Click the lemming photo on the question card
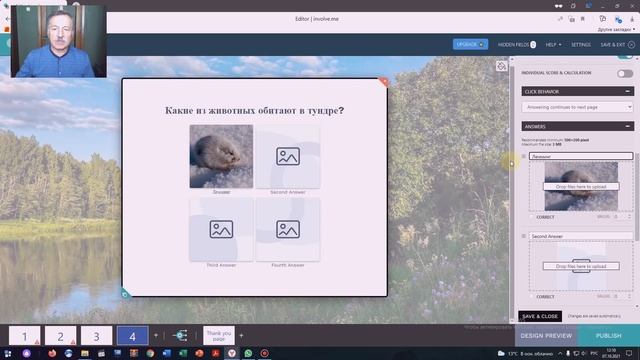The image size is (640, 360). (x=221, y=157)
